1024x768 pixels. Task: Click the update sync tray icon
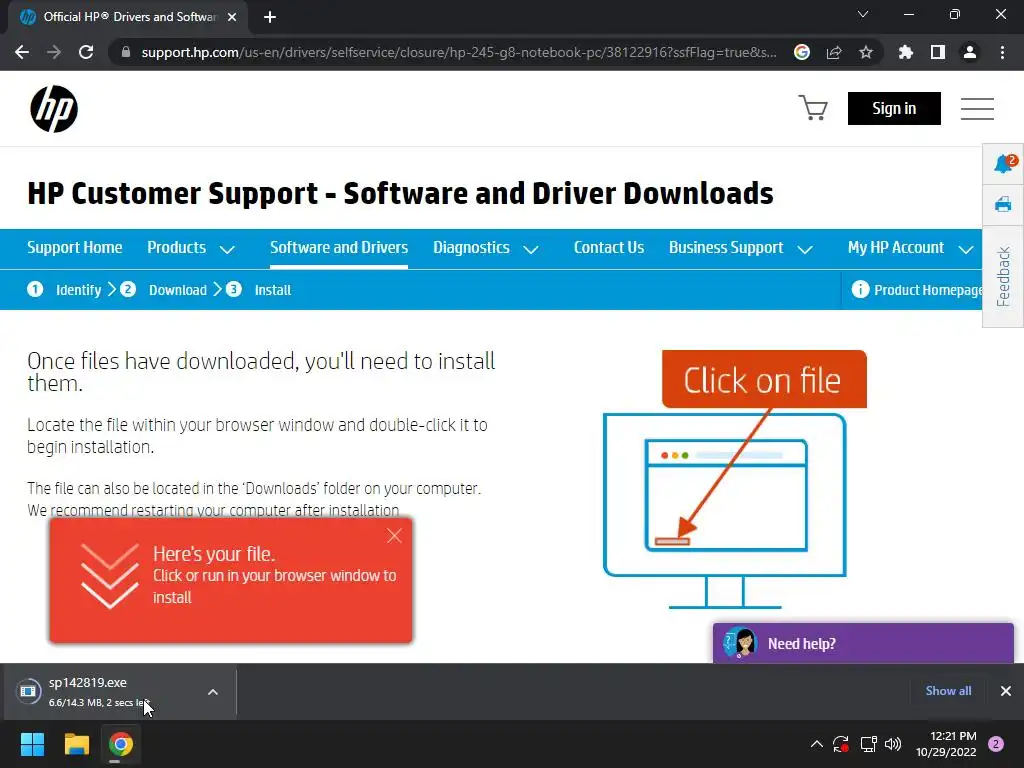click(x=840, y=744)
